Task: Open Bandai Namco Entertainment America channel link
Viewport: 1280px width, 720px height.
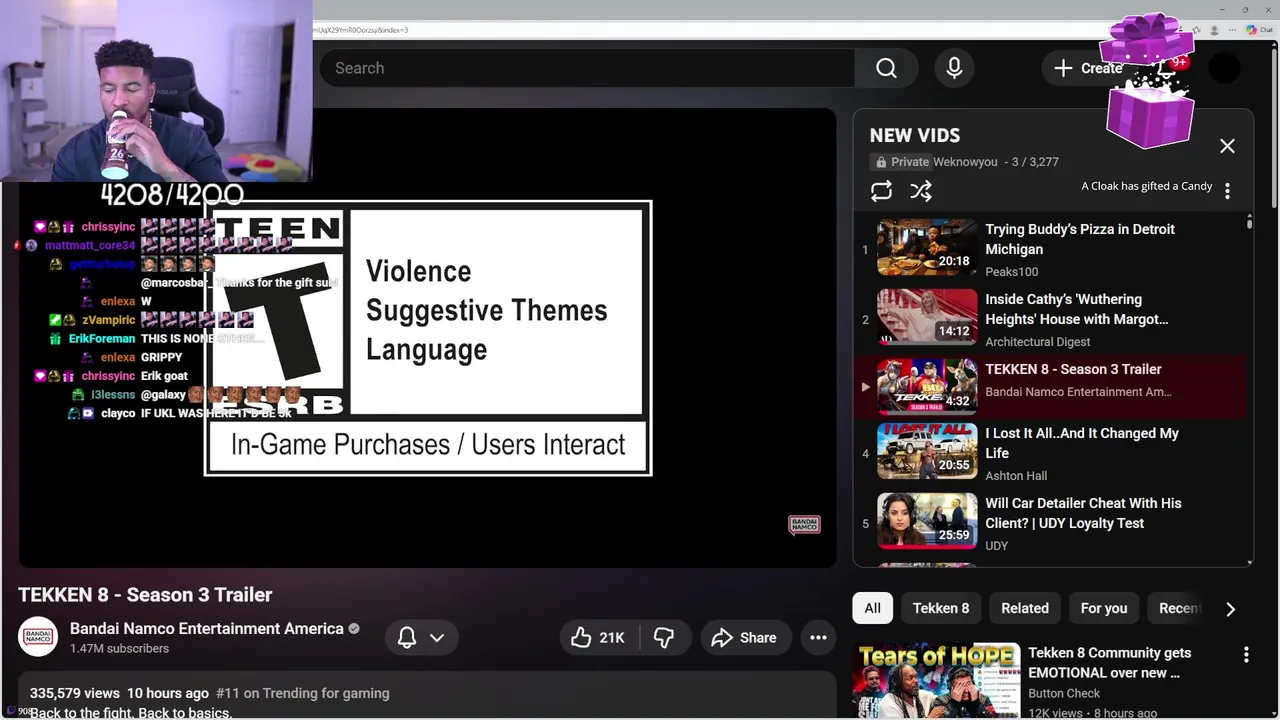Action: click(207, 629)
